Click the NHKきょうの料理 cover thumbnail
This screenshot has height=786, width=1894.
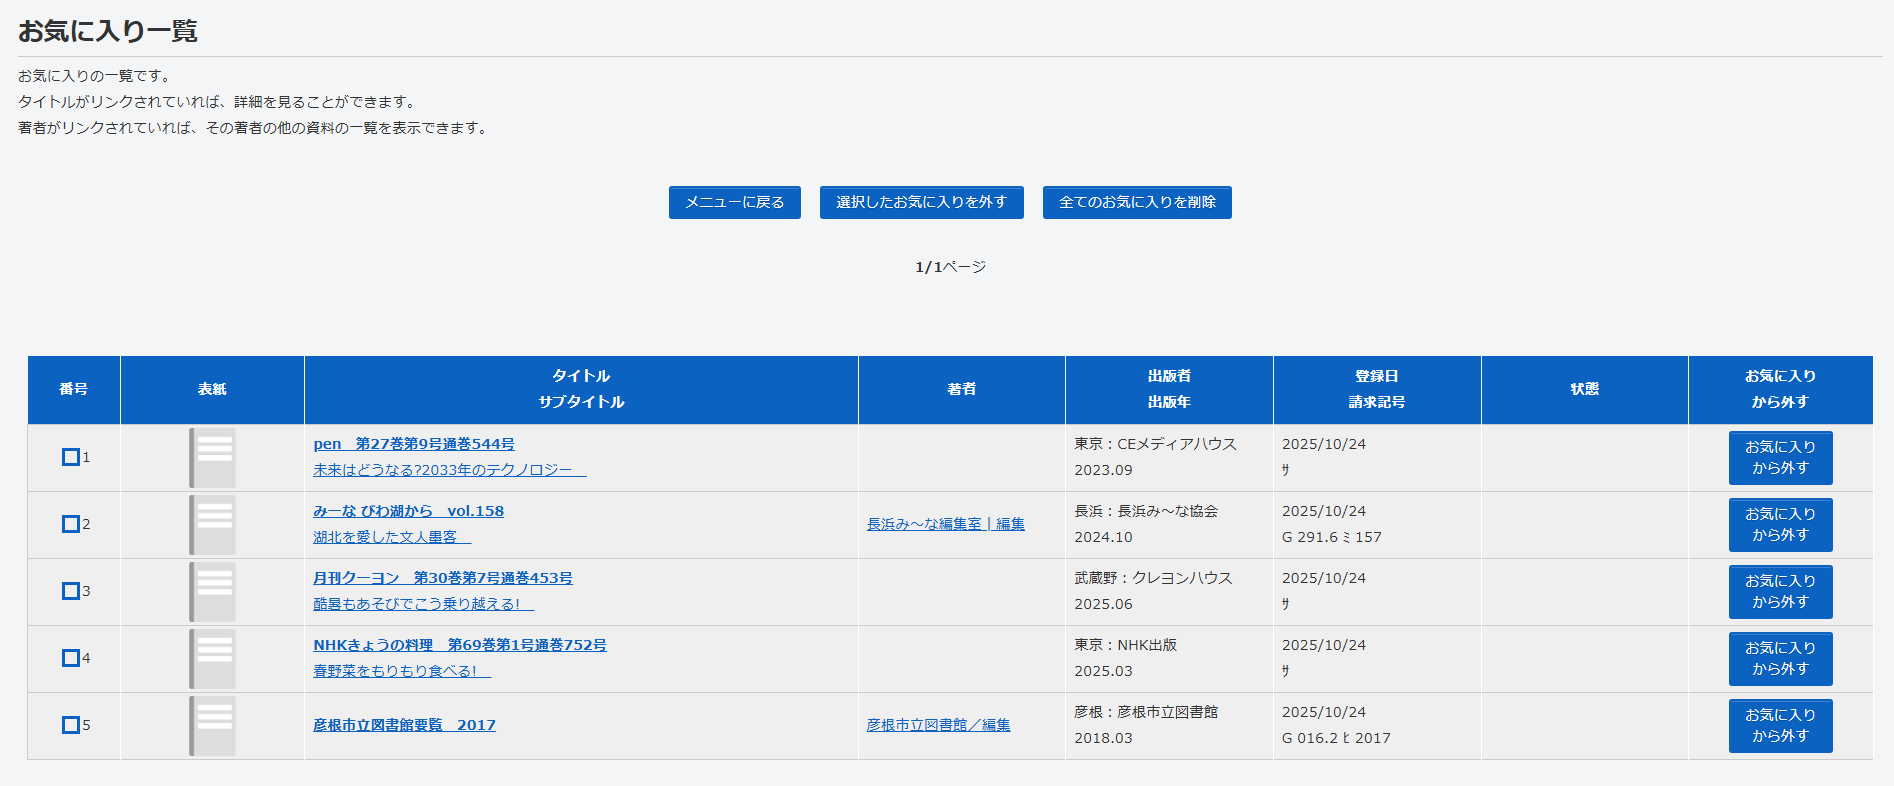(x=212, y=659)
